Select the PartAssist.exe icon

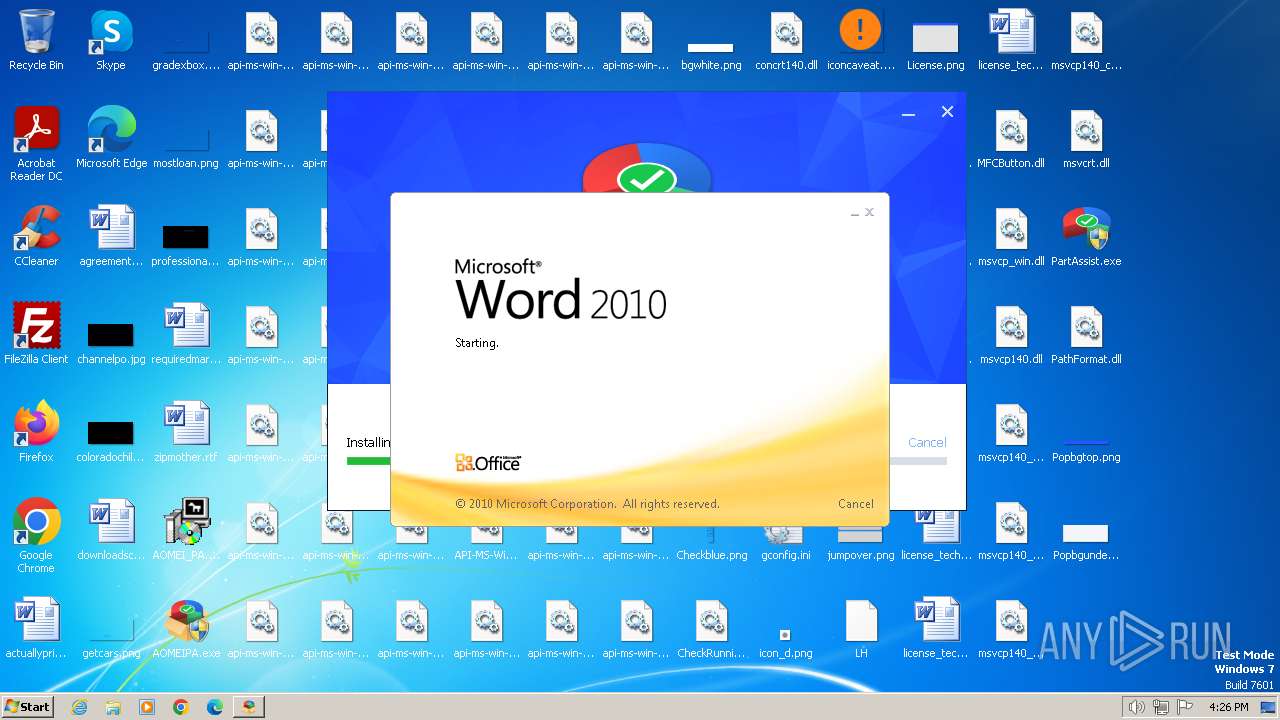click(1086, 236)
